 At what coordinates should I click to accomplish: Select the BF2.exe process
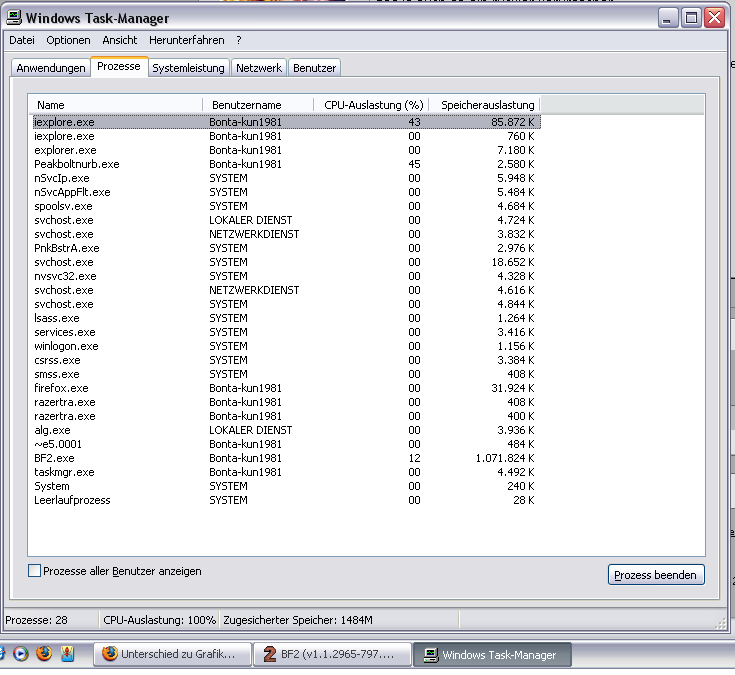click(x=286, y=458)
